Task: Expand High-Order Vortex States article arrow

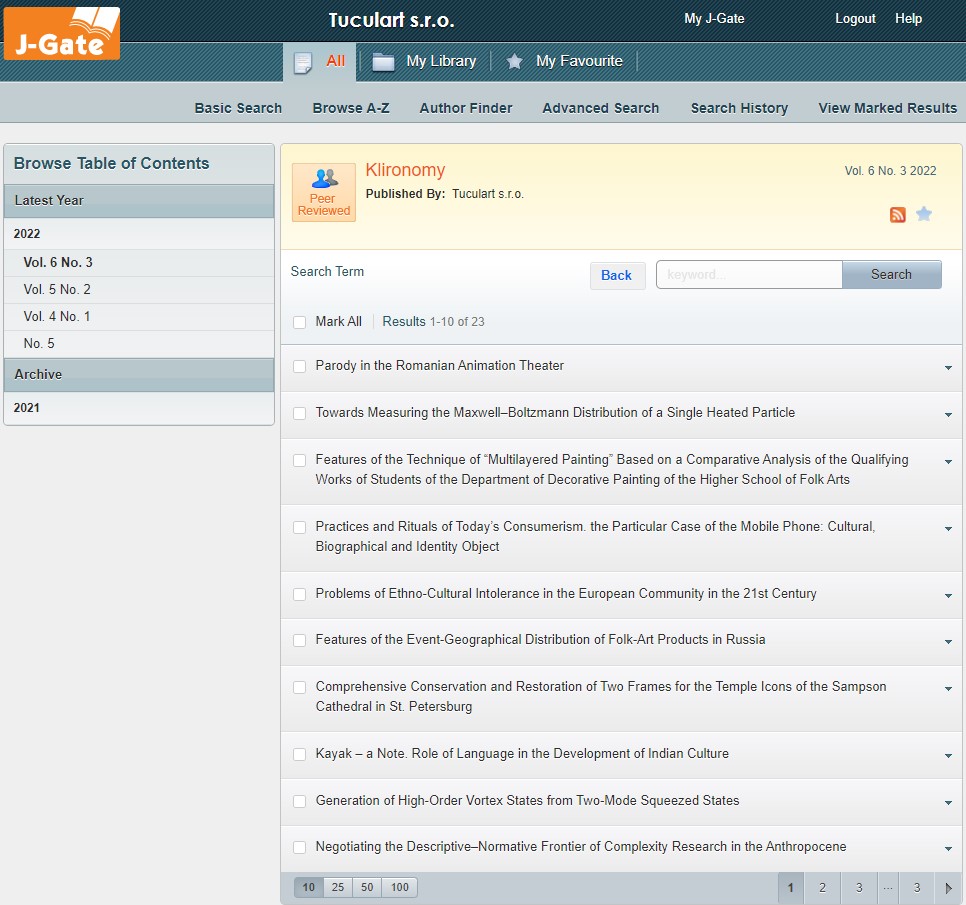Action: tap(948, 803)
